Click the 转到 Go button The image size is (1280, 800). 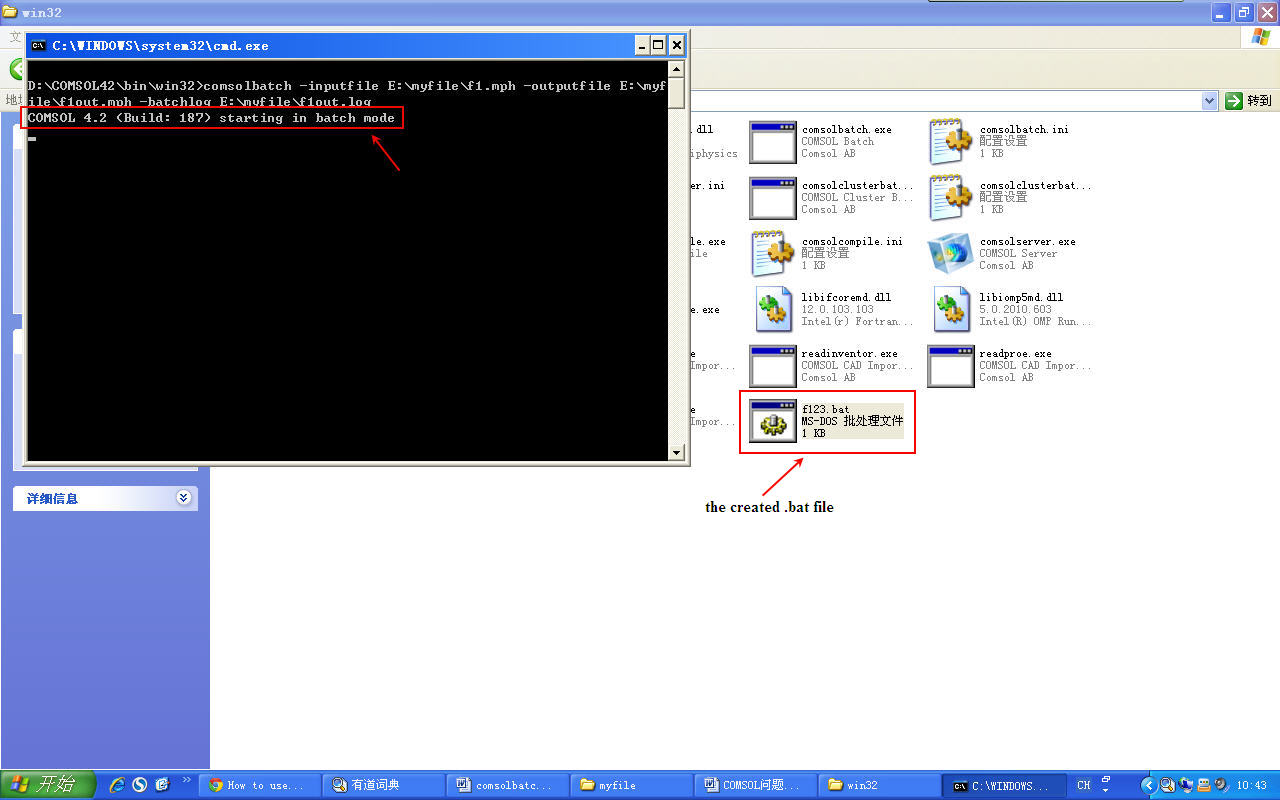coord(1249,100)
